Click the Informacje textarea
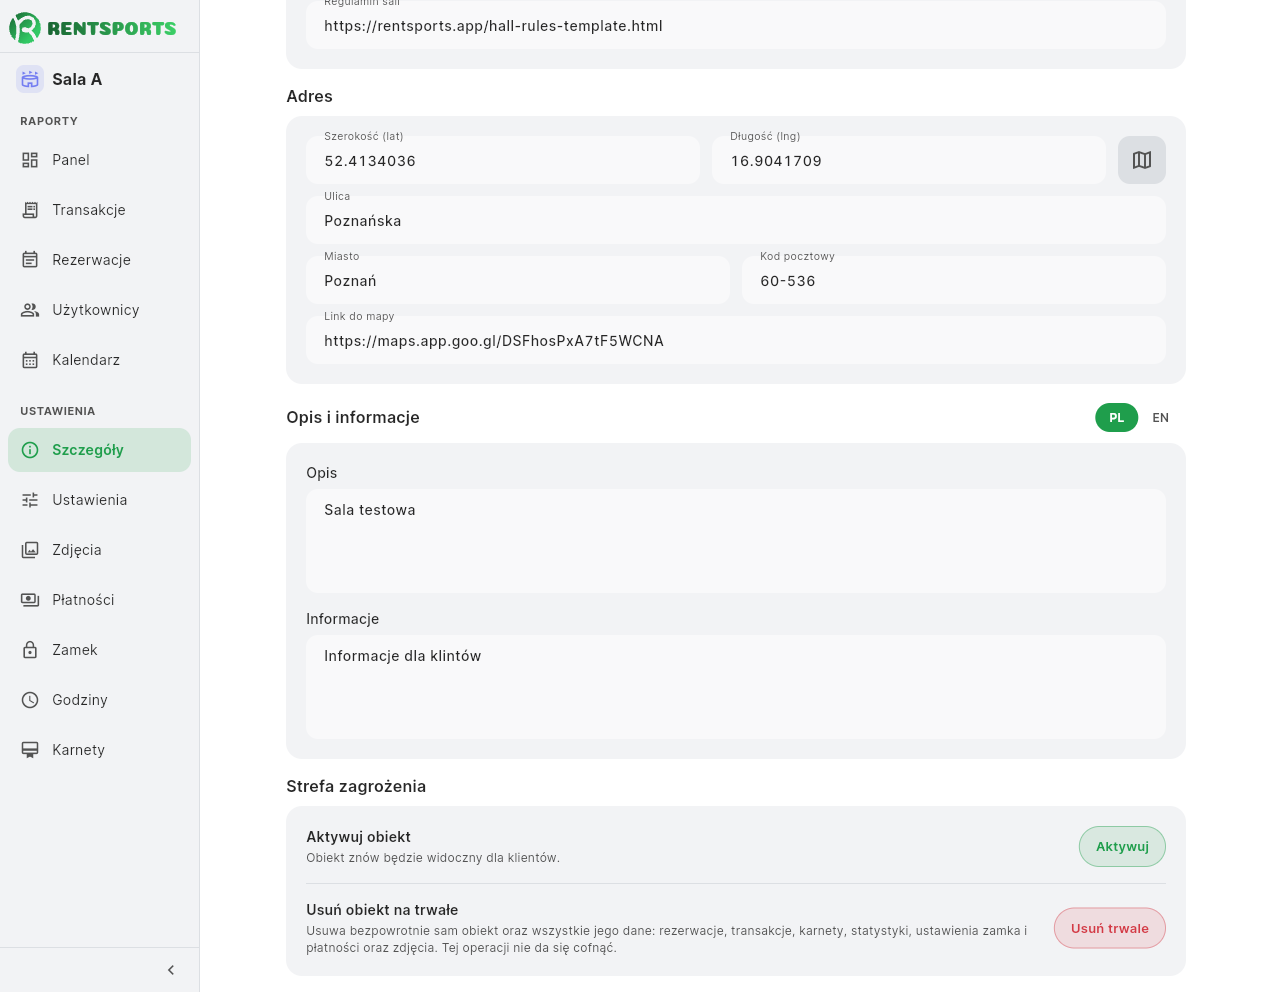 tap(736, 687)
